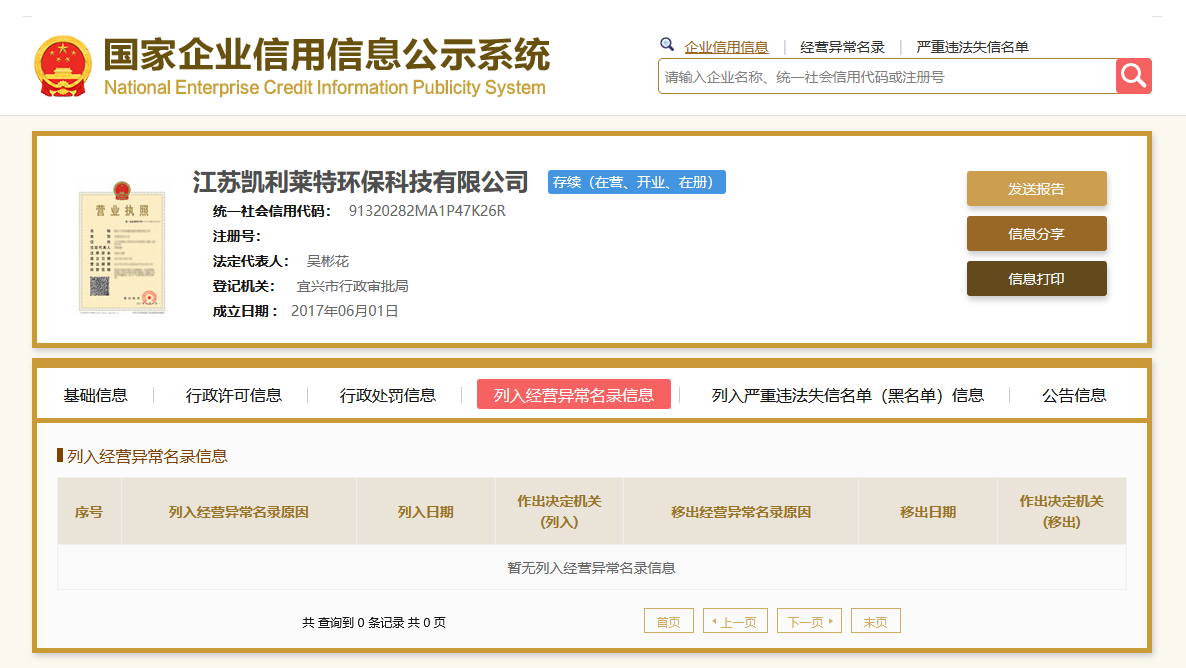This screenshot has height=668, width=1186.
Task: Click the 列入经营异常名录原因 column header
Action: pyautogui.click(x=238, y=511)
